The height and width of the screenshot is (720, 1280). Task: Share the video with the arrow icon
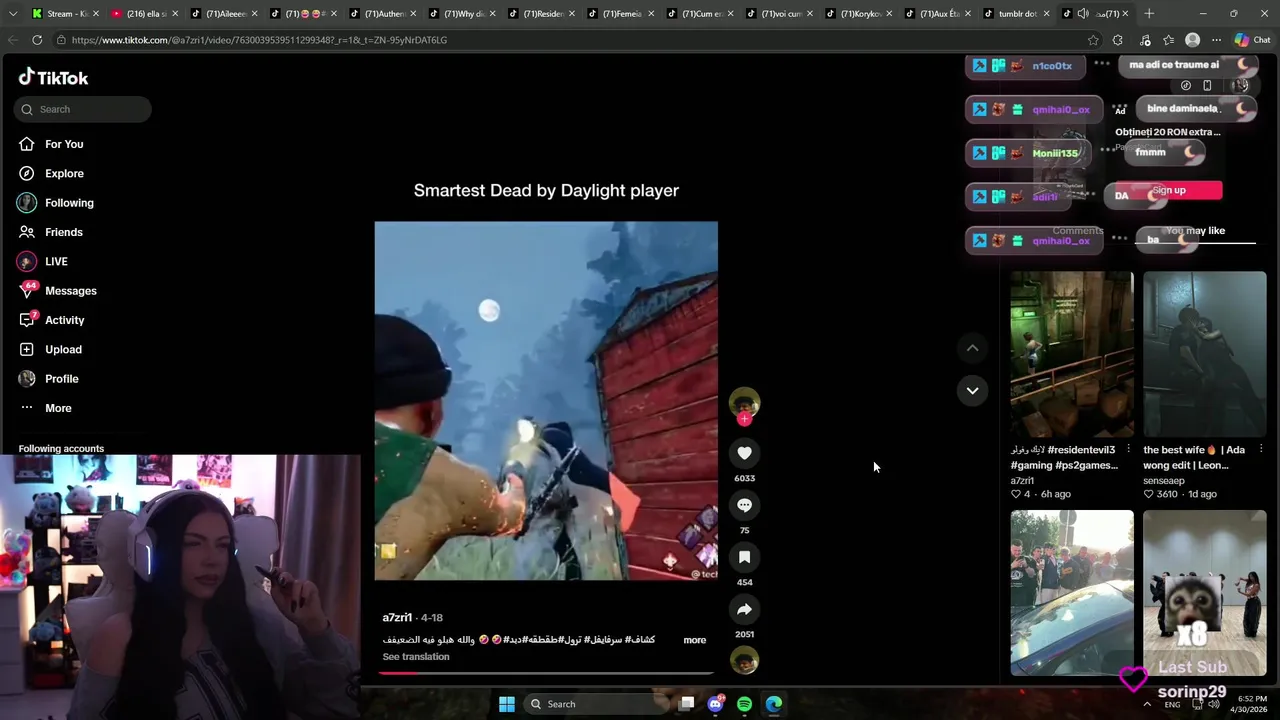pos(744,609)
